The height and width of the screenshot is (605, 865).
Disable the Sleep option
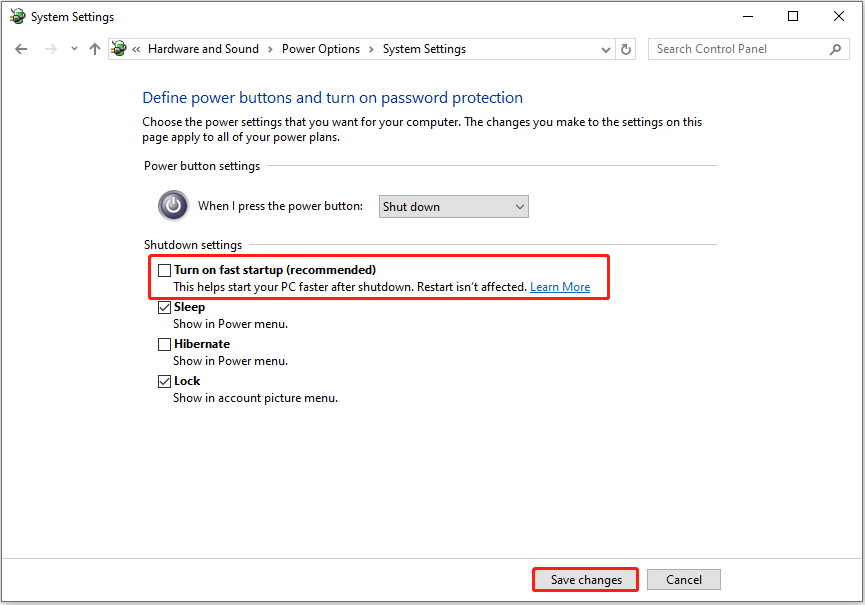coord(164,307)
